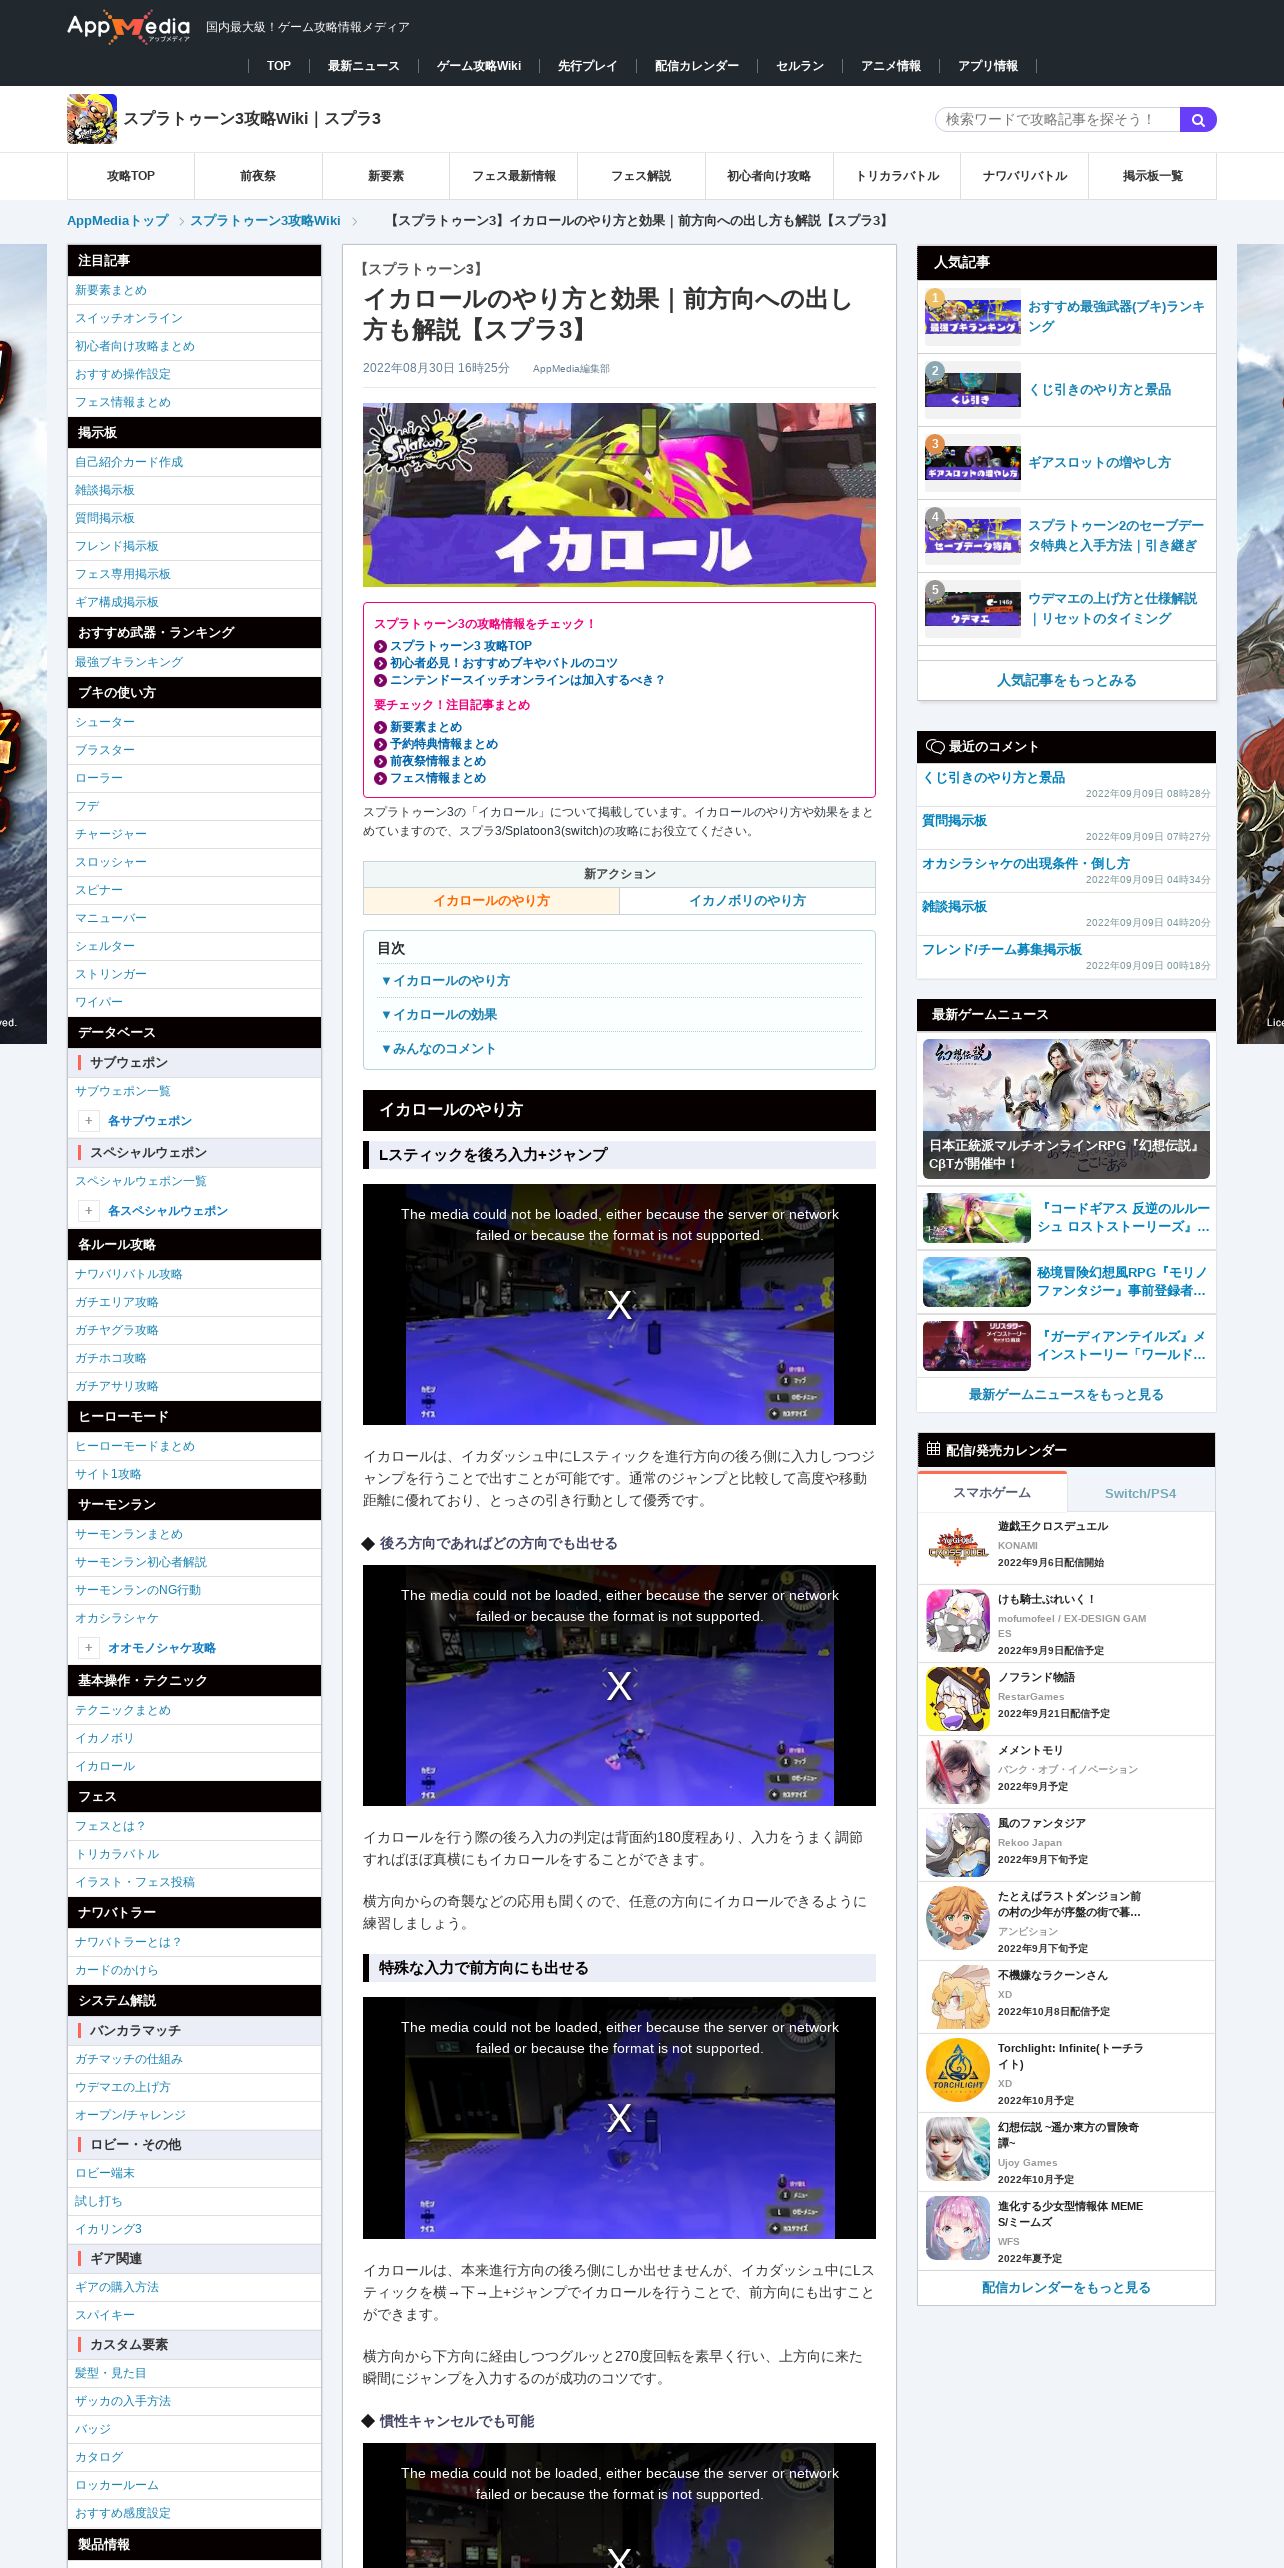Click the rank 3 ギアスロット thumbnail

tap(973, 463)
